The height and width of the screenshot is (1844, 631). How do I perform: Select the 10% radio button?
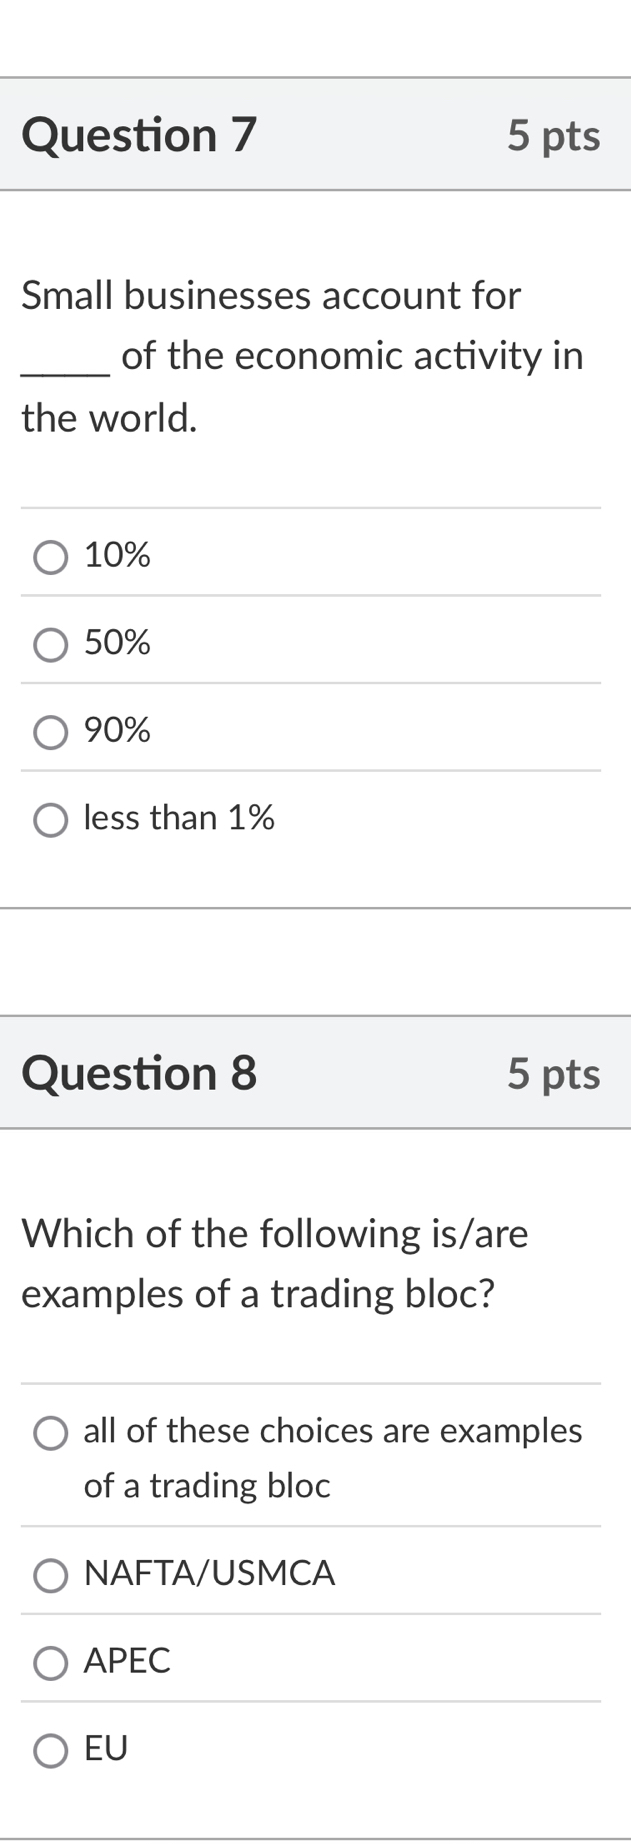(51, 557)
